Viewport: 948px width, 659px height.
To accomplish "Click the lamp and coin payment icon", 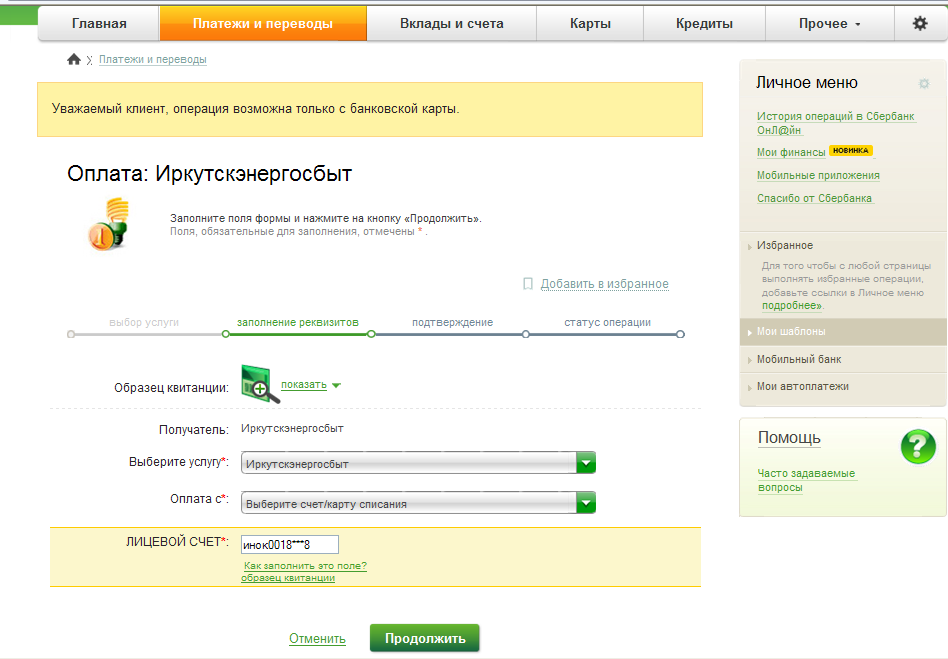I will coord(109,224).
